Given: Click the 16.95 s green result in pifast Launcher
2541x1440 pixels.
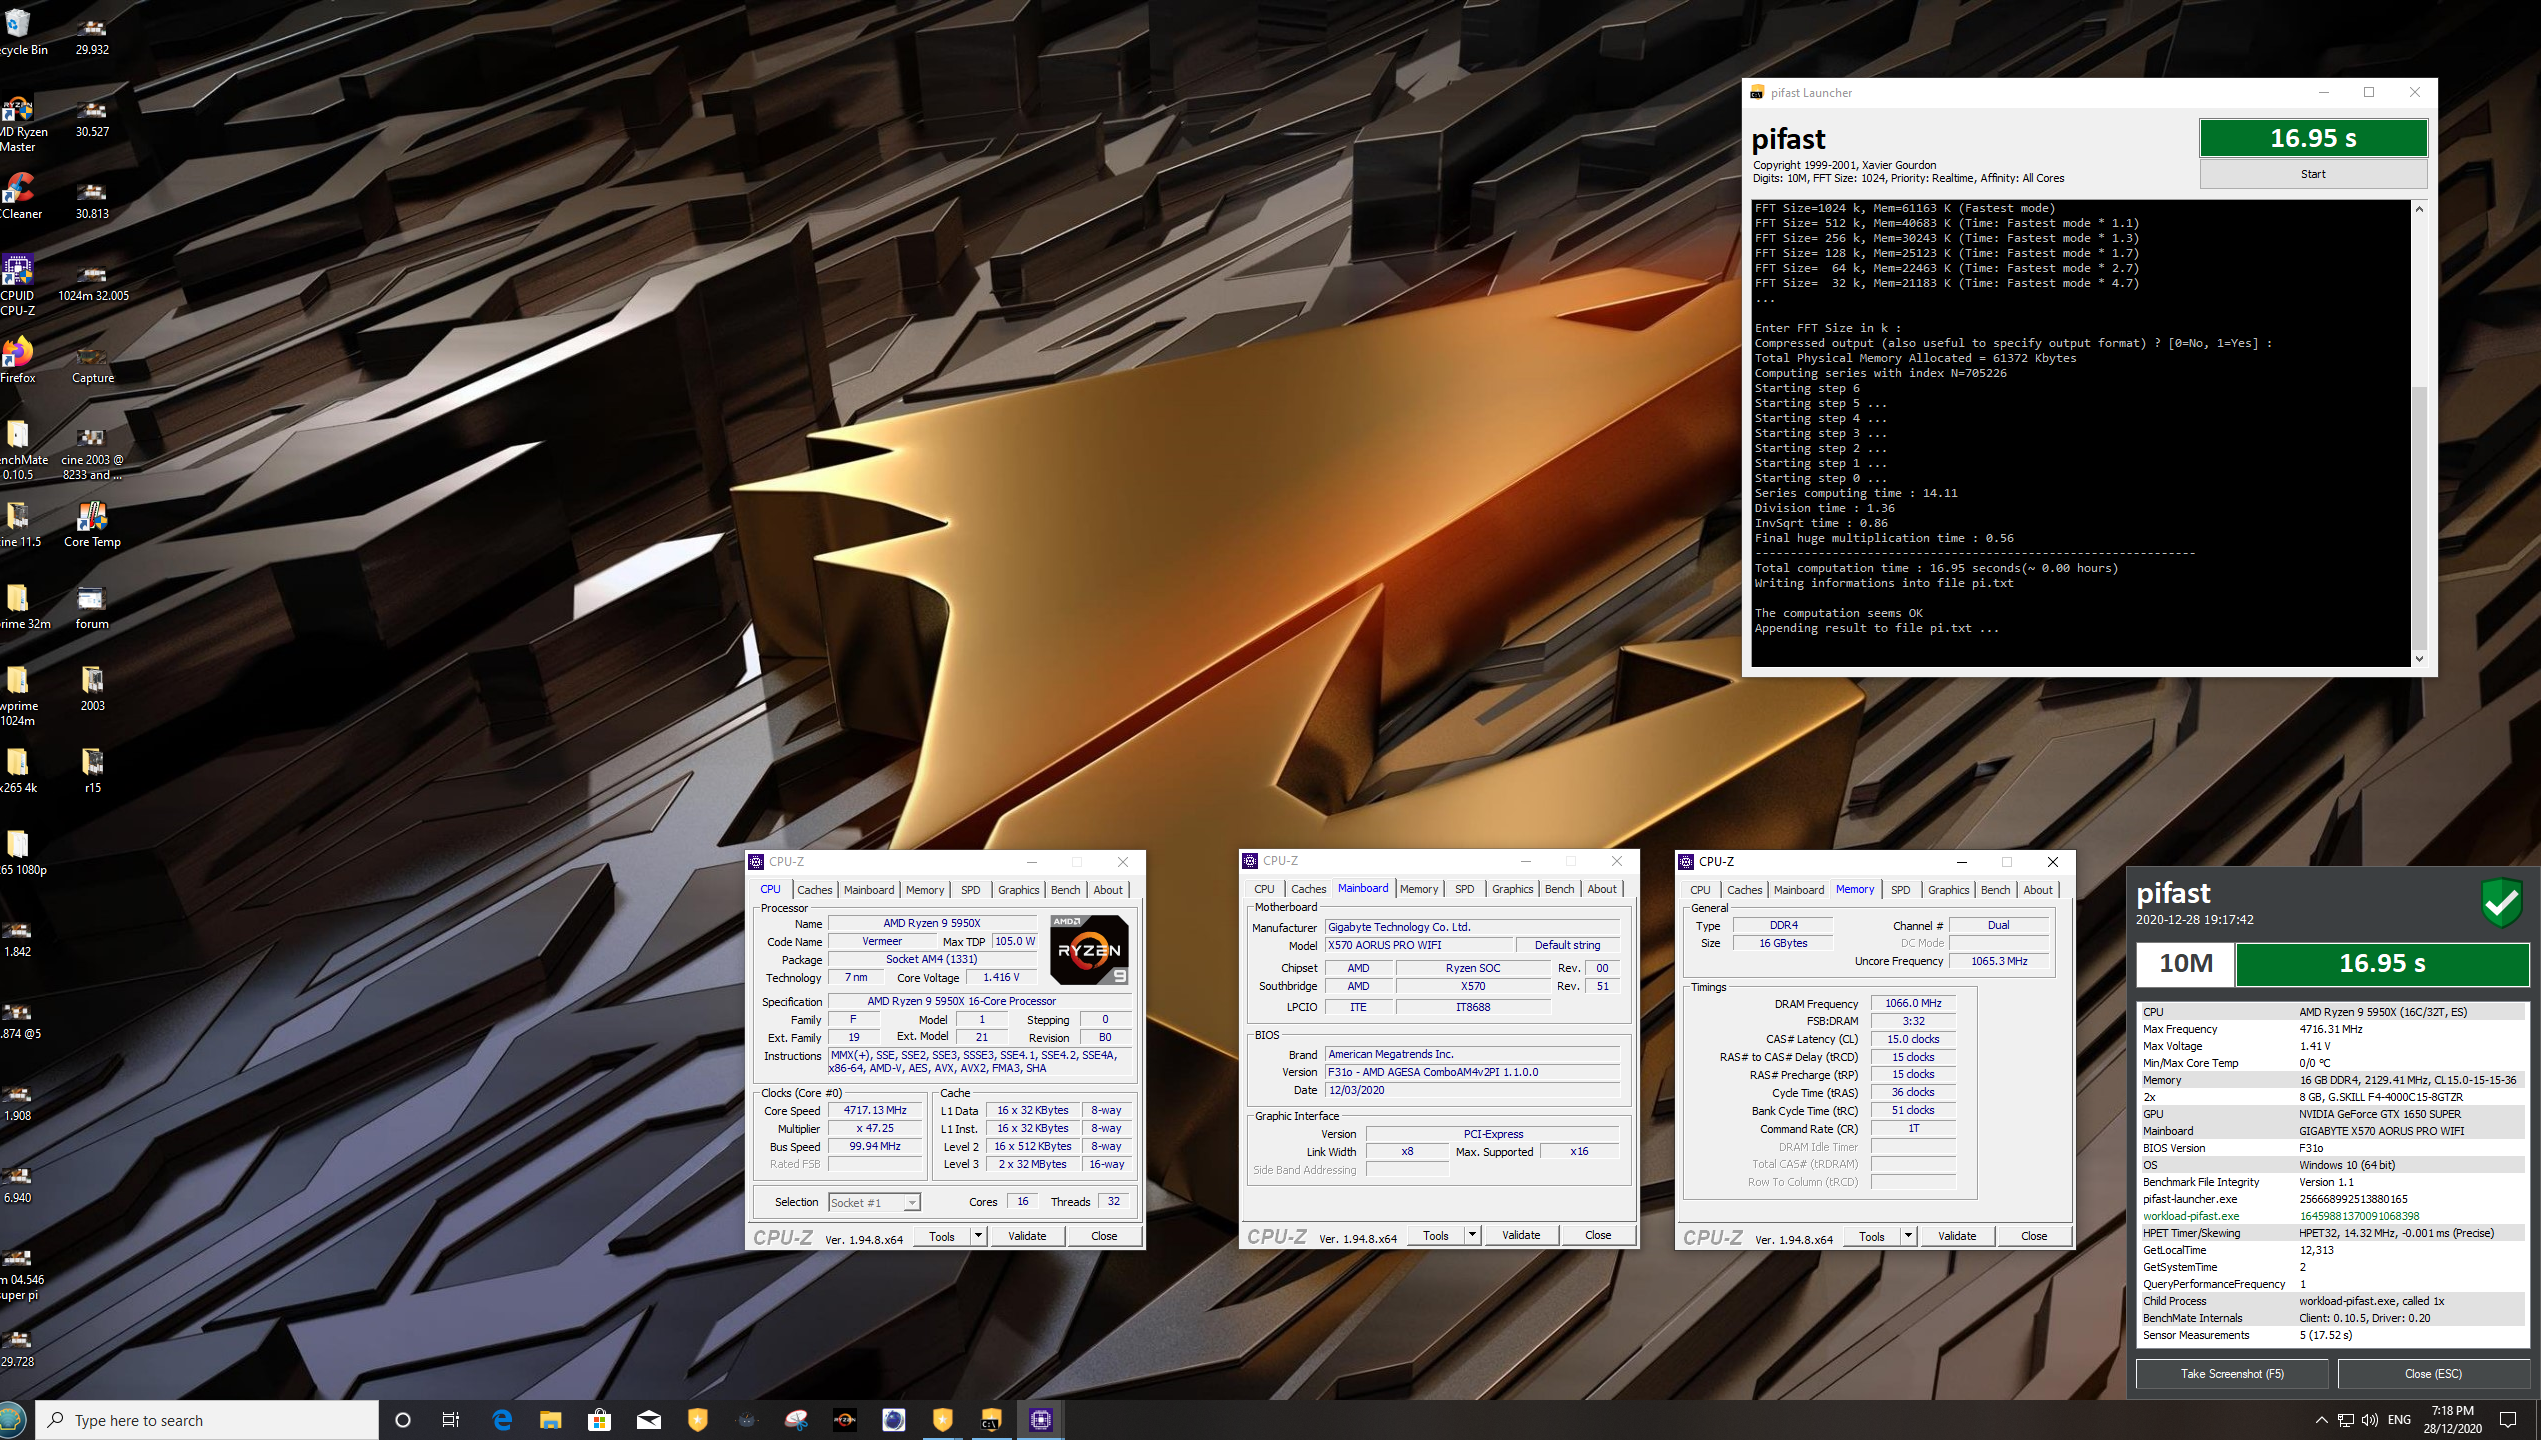Looking at the screenshot, I should click(2313, 138).
